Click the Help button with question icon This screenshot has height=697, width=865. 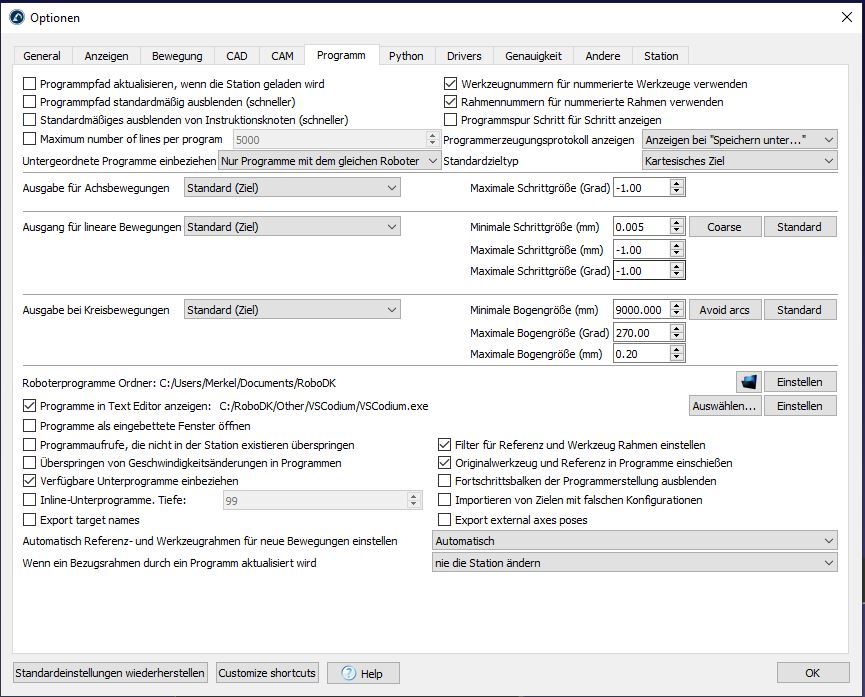[x=363, y=673]
